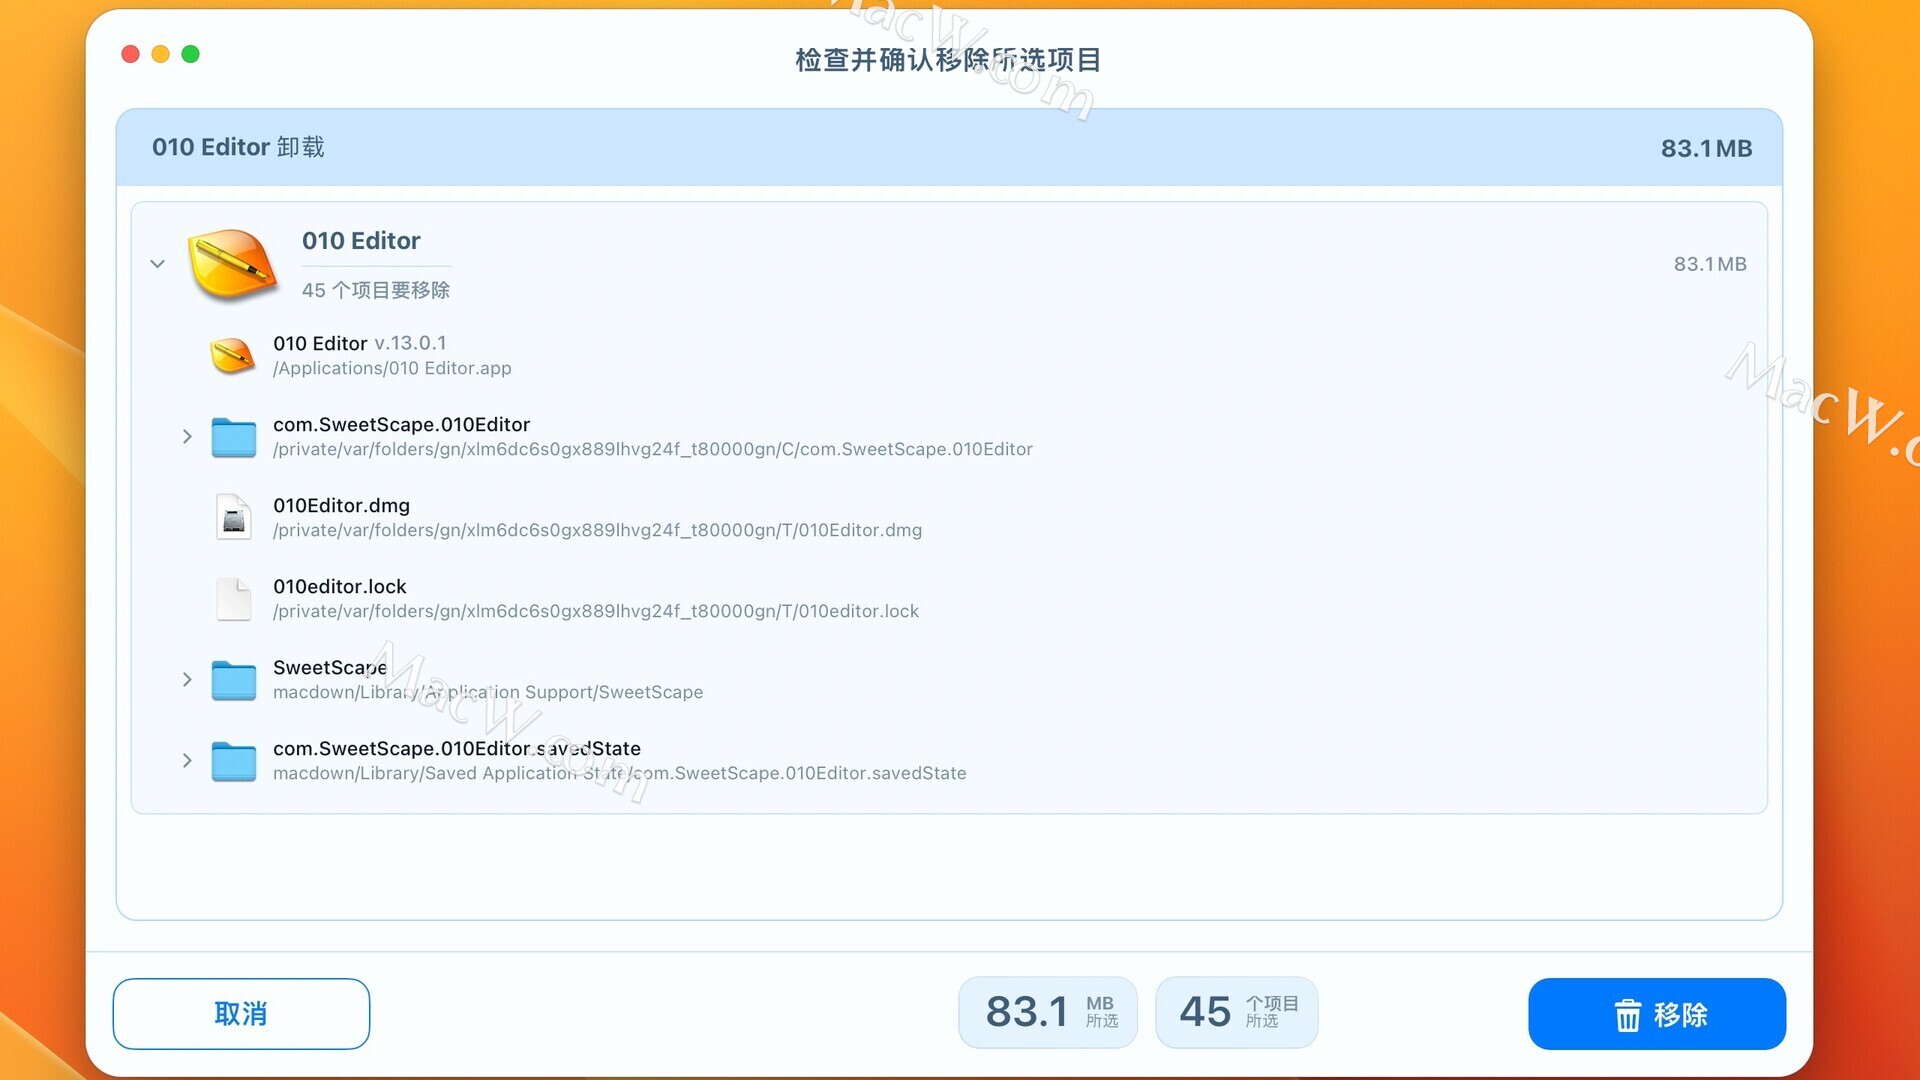The height and width of the screenshot is (1080, 1920).
Task: Click the 取消 cancel button
Action: pyautogui.click(x=241, y=1014)
